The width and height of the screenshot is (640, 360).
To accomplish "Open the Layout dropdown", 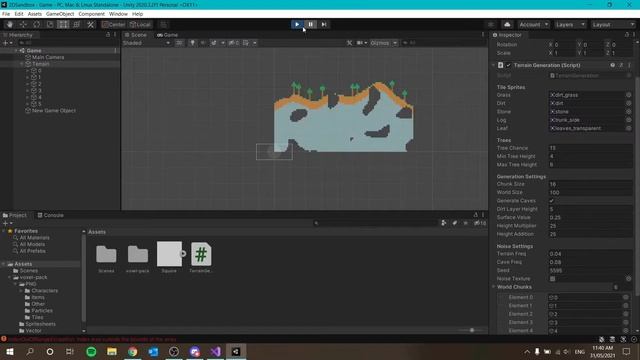I will [613, 24].
